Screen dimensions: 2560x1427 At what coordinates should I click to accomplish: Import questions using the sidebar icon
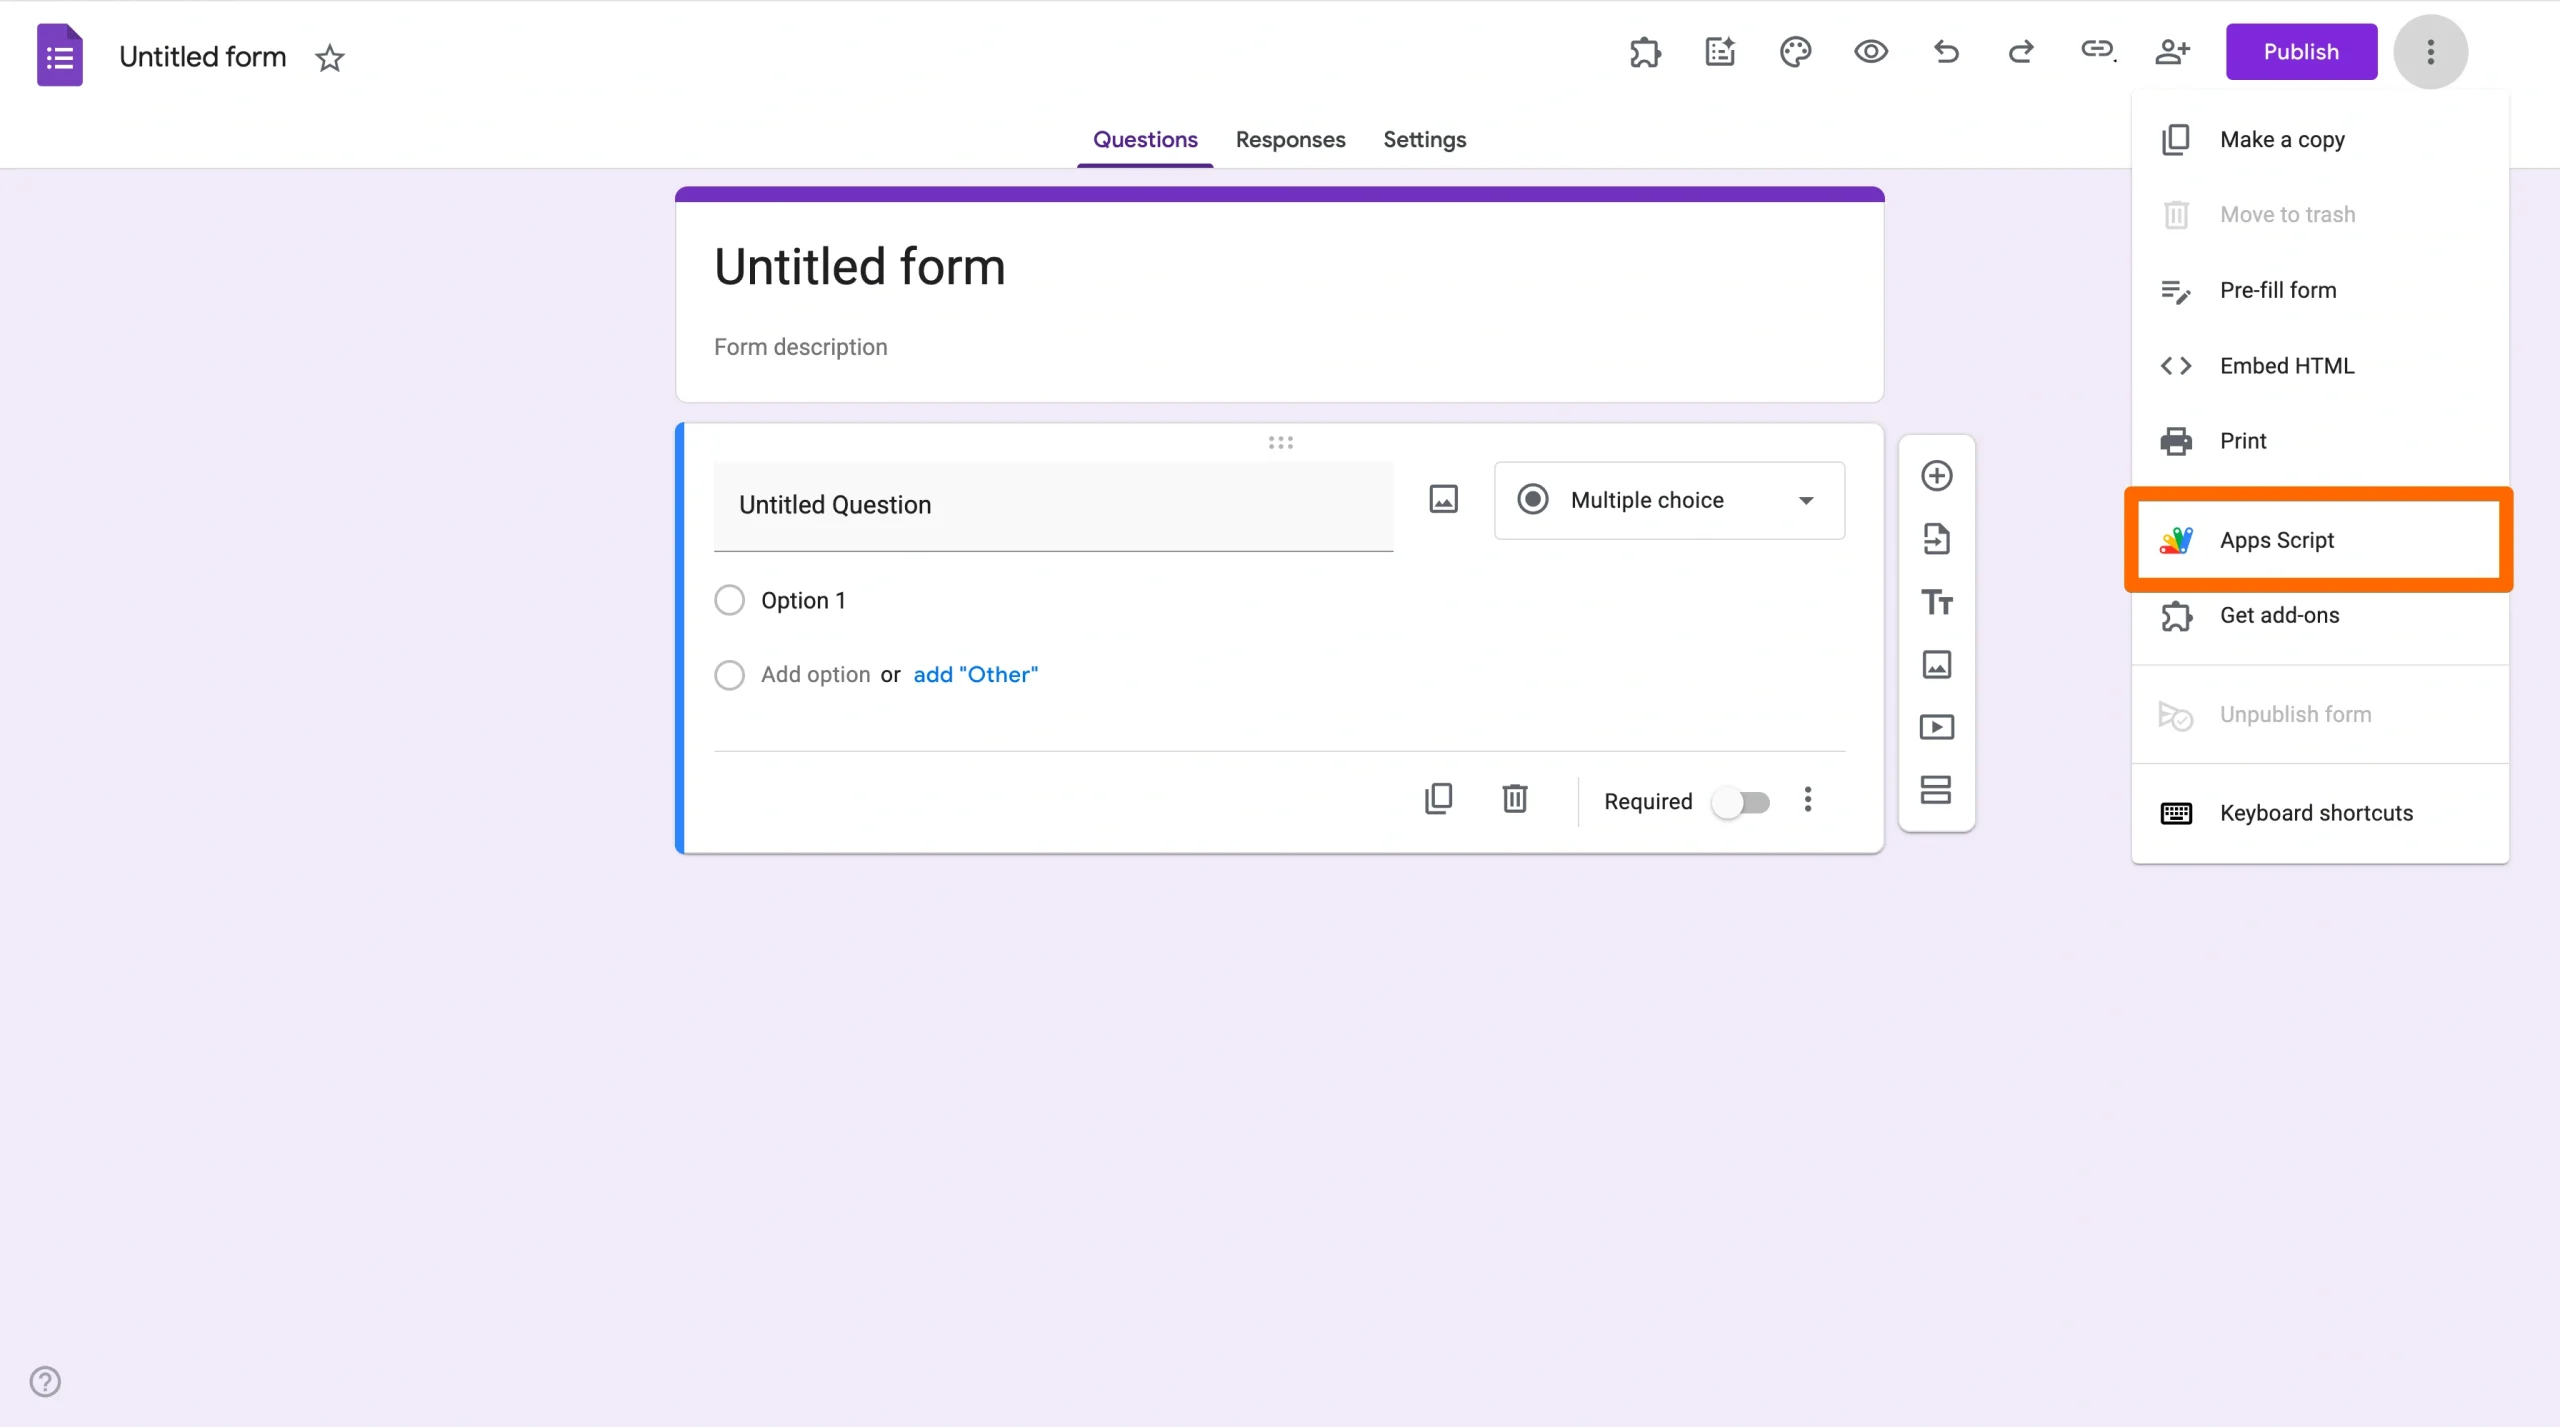pyautogui.click(x=1937, y=539)
